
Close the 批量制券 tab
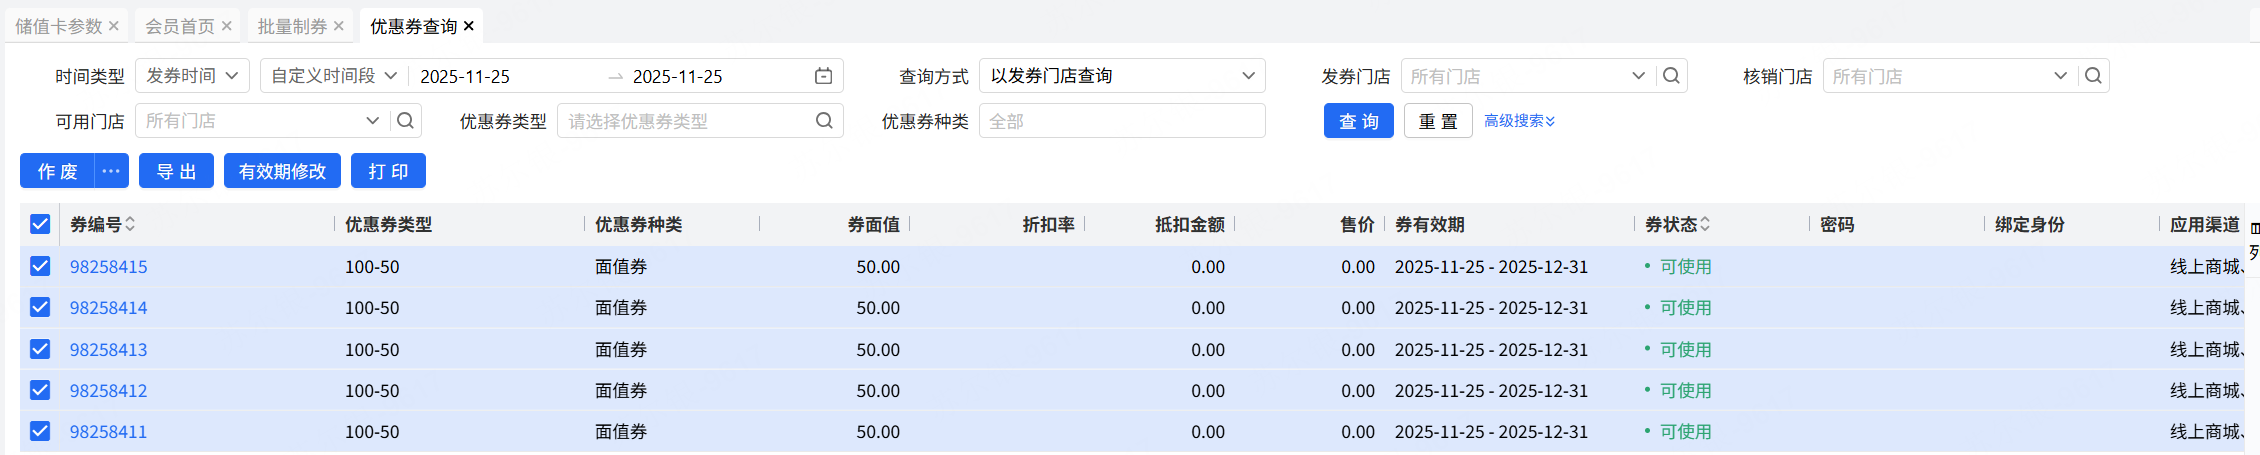[339, 26]
